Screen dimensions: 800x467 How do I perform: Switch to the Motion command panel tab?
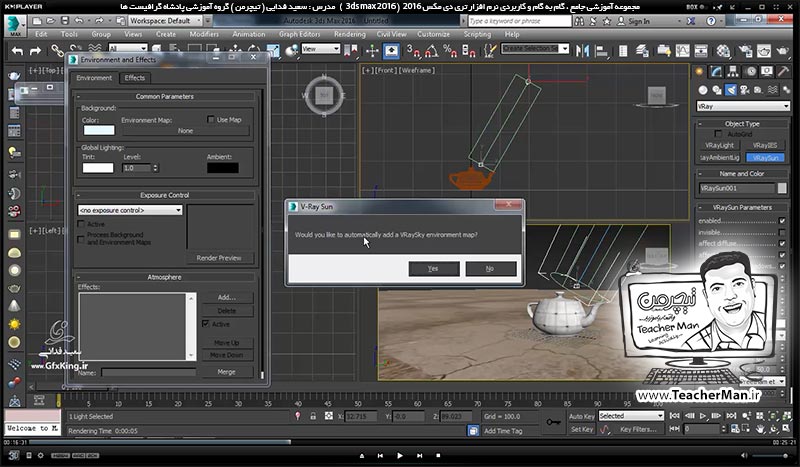[x=751, y=71]
